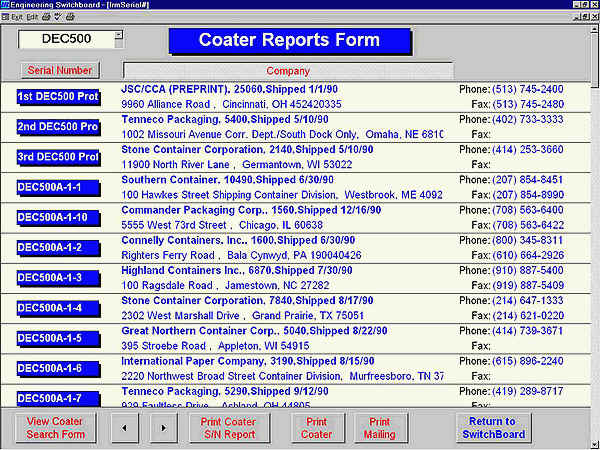
Task: Open serial number DEC500A-1-6
Action: (x=58, y=368)
